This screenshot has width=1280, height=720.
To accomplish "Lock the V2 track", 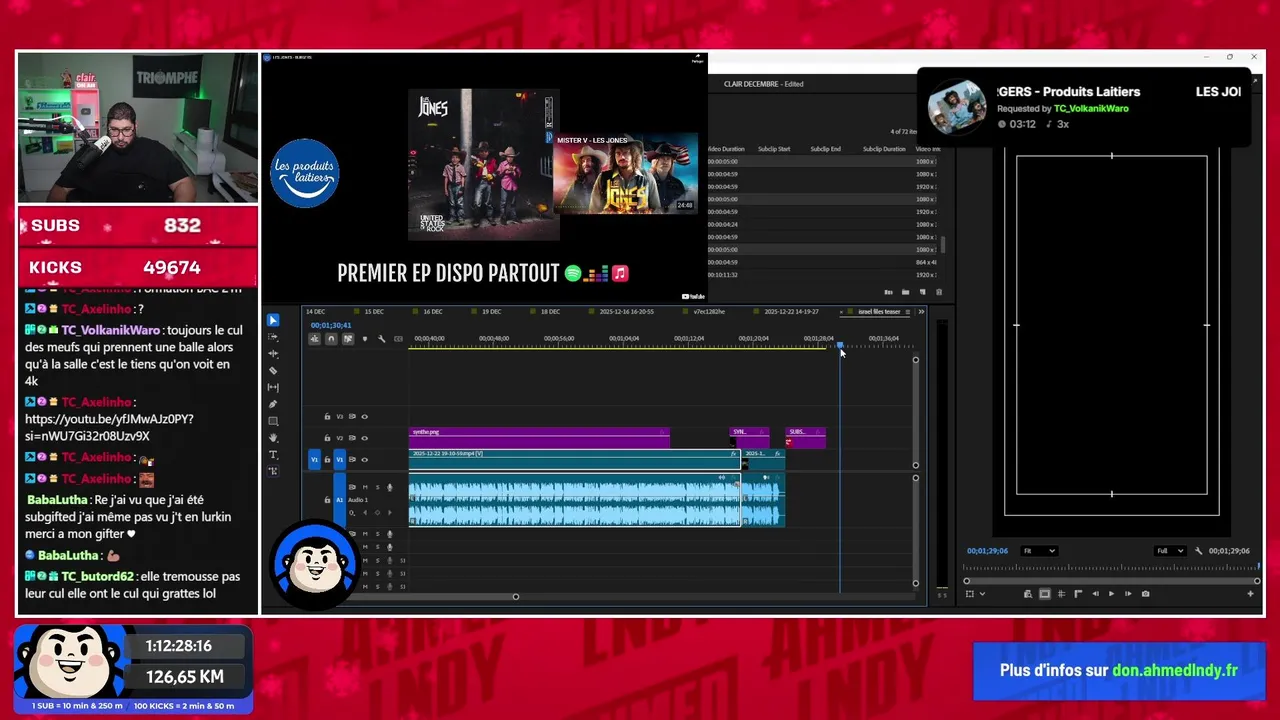I will (x=327, y=438).
